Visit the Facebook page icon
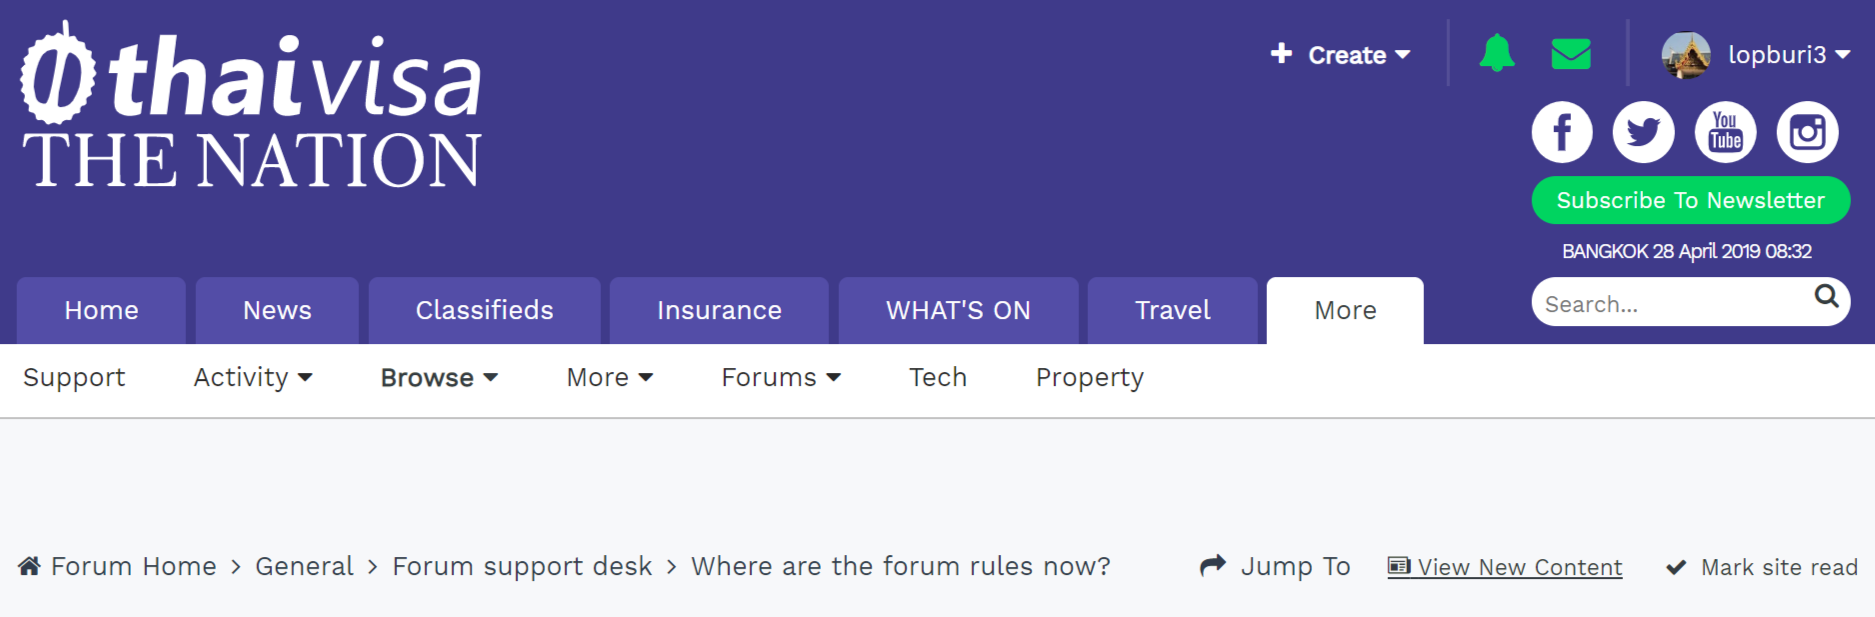 coord(1562,132)
